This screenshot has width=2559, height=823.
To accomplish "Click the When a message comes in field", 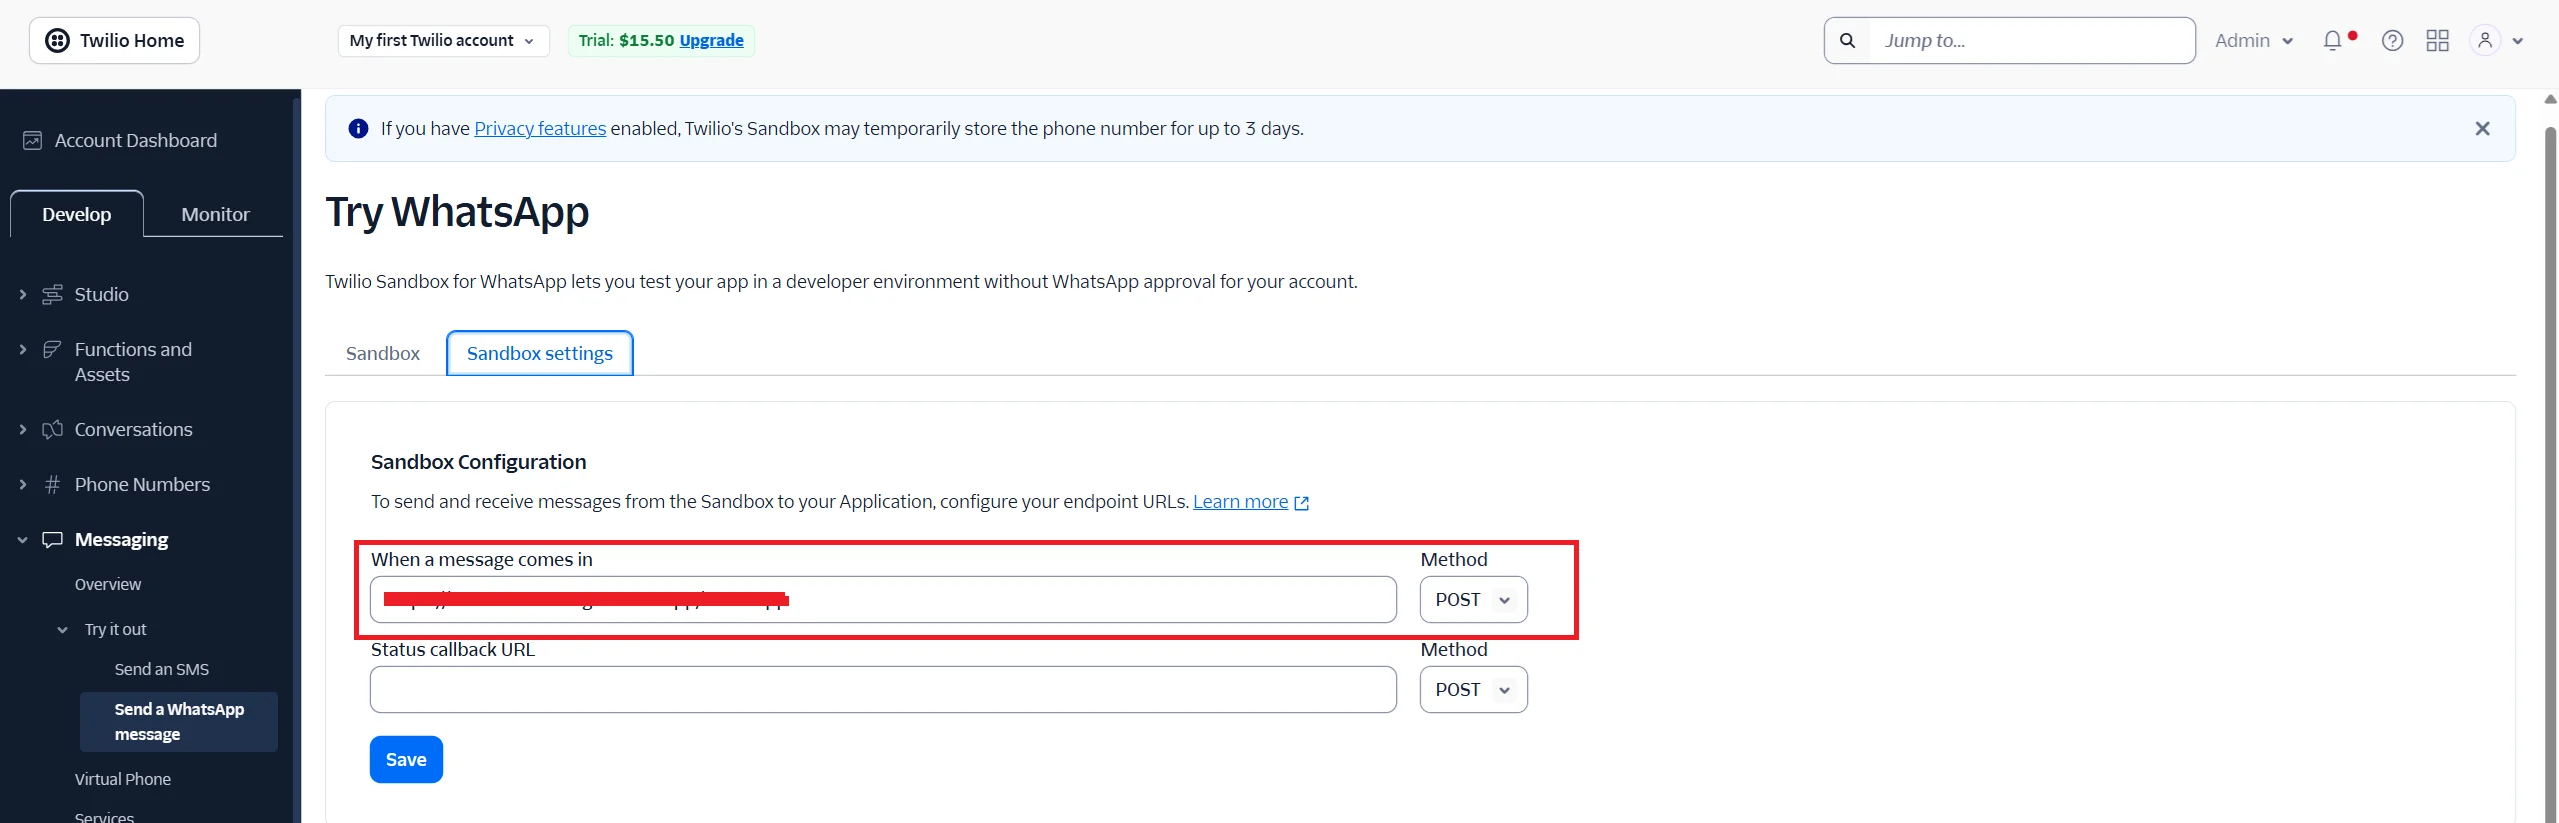I will click(x=883, y=600).
